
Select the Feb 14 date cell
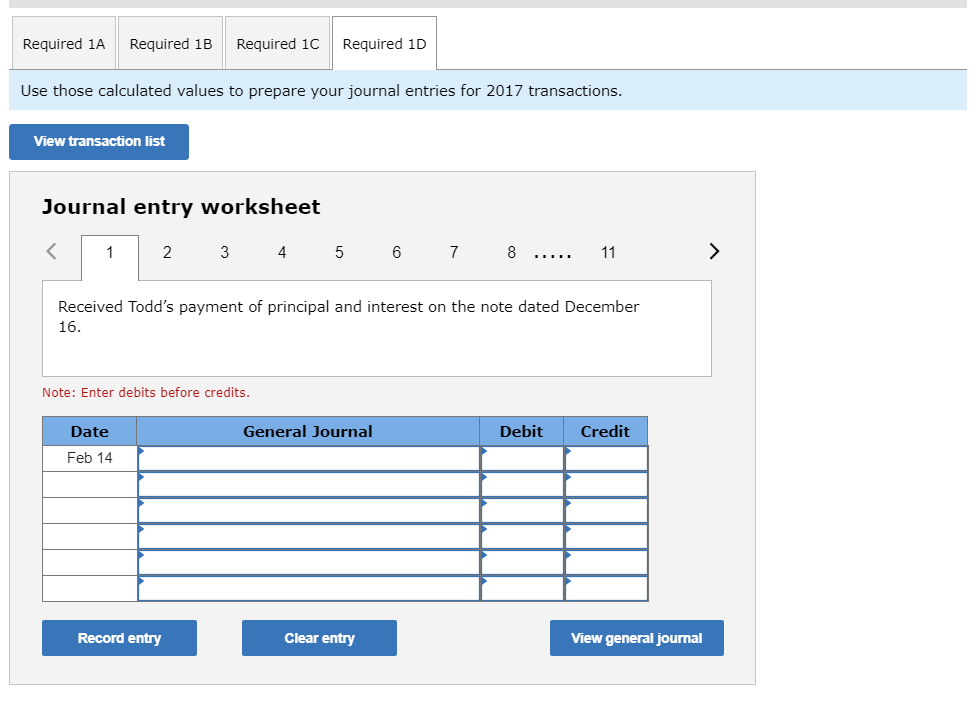click(x=88, y=458)
